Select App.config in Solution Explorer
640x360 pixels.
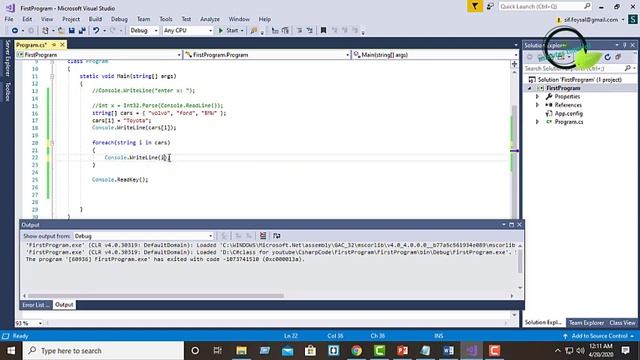(569, 113)
